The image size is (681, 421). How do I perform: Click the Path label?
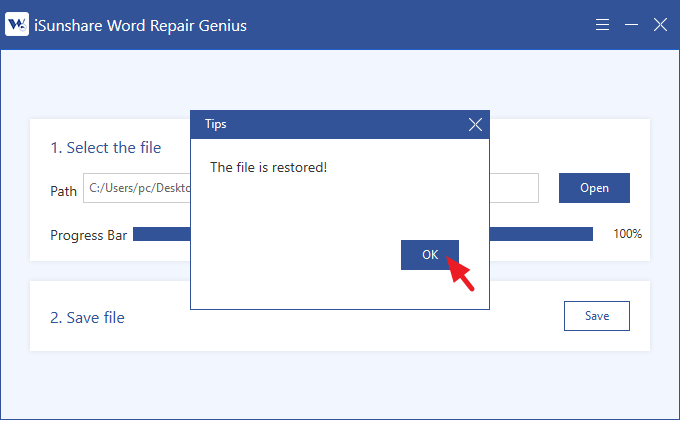(63, 191)
